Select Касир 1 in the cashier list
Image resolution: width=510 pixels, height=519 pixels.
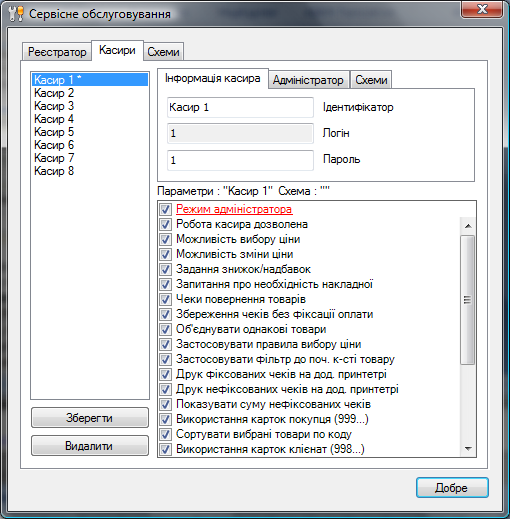pos(90,80)
